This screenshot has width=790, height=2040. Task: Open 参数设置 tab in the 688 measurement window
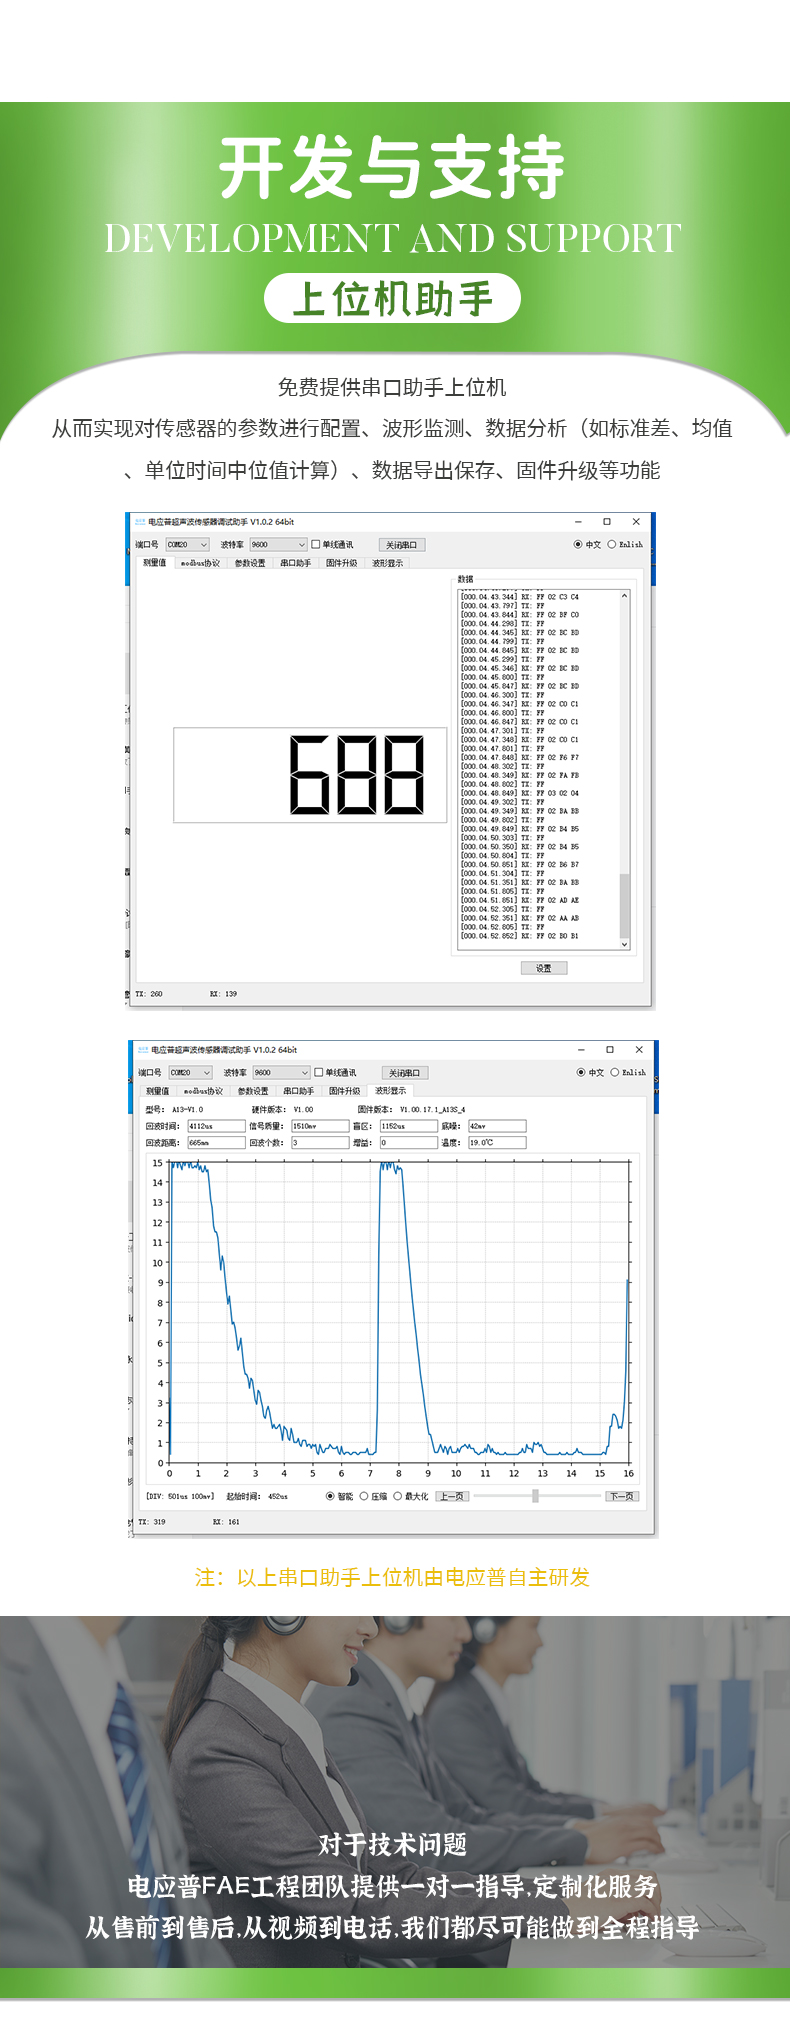tap(250, 563)
